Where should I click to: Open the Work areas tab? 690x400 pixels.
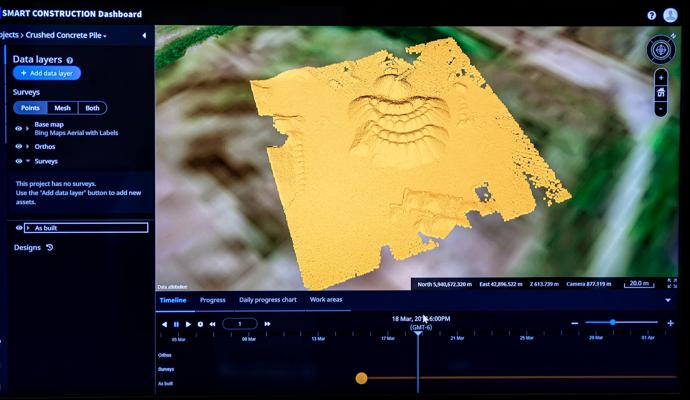coord(326,300)
